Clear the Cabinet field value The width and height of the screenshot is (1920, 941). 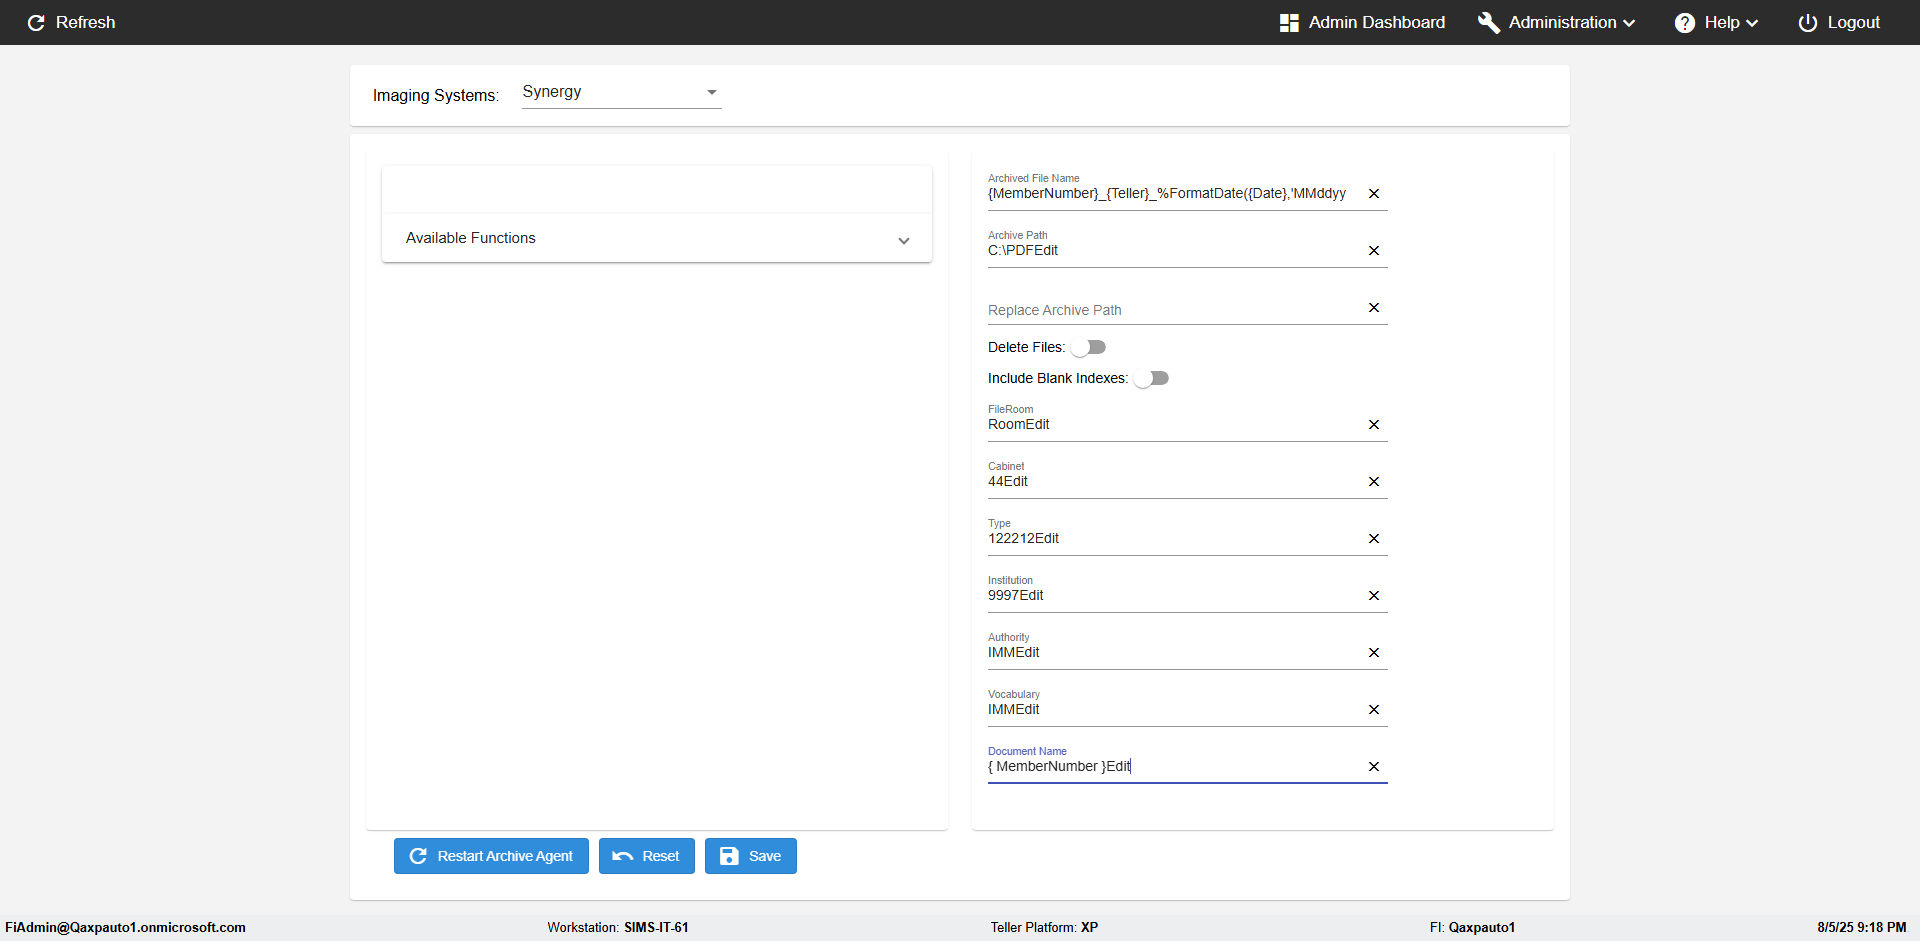pos(1374,482)
